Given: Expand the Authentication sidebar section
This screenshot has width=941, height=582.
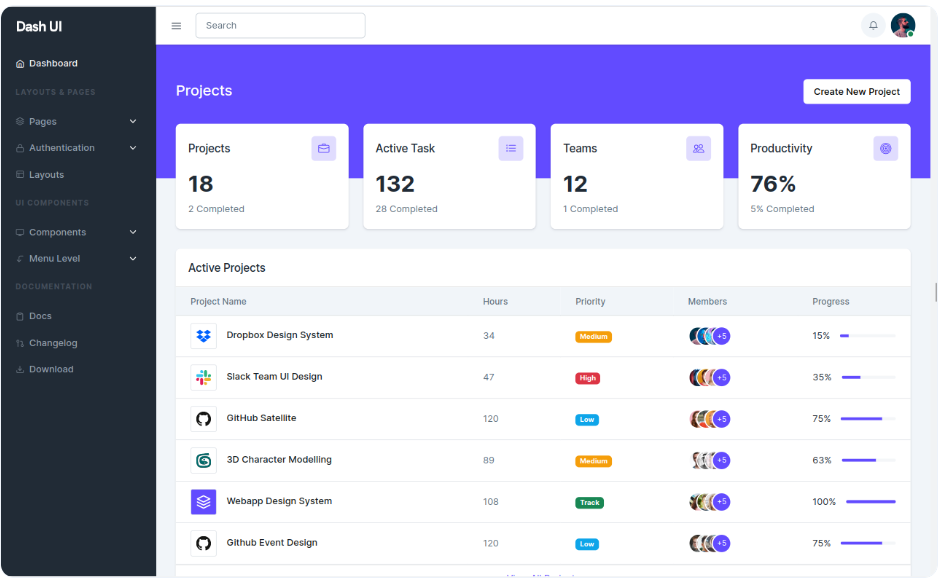Looking at the screenshot, I should pos(76,148).
